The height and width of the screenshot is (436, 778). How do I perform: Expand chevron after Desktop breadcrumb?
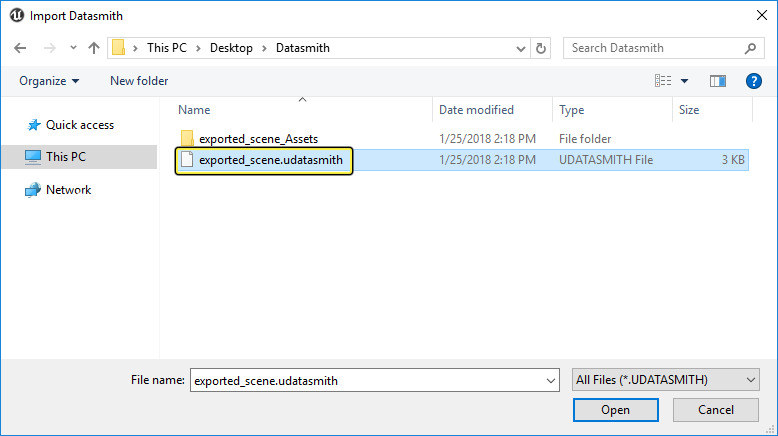(264, 48)
